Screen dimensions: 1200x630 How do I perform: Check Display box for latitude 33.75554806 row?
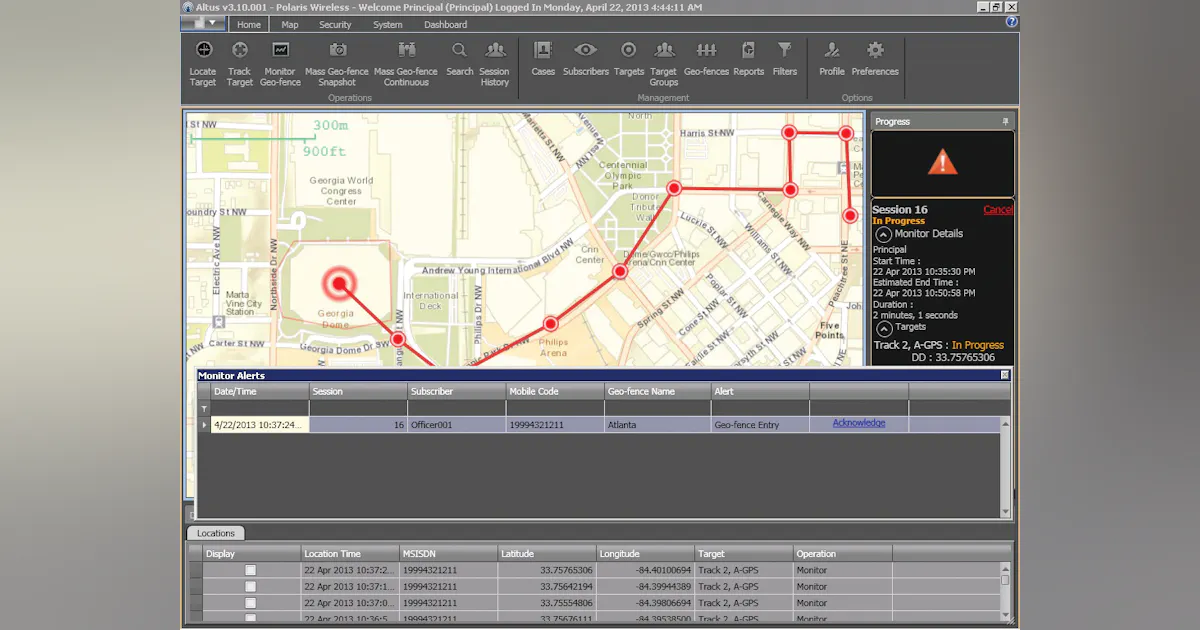pyautogui.click(x=251, y=603)
